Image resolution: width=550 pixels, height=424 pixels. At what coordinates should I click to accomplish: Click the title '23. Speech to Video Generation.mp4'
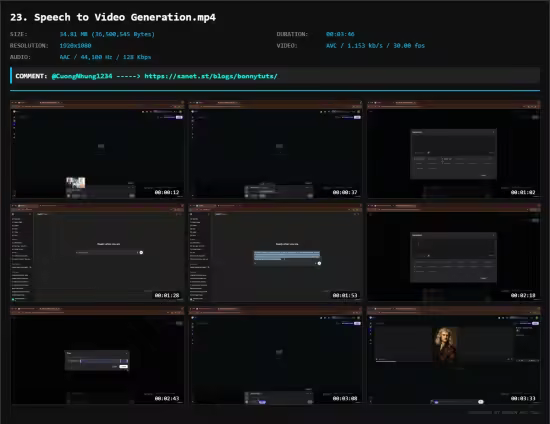pyautogui.click(x=113, y=17)
